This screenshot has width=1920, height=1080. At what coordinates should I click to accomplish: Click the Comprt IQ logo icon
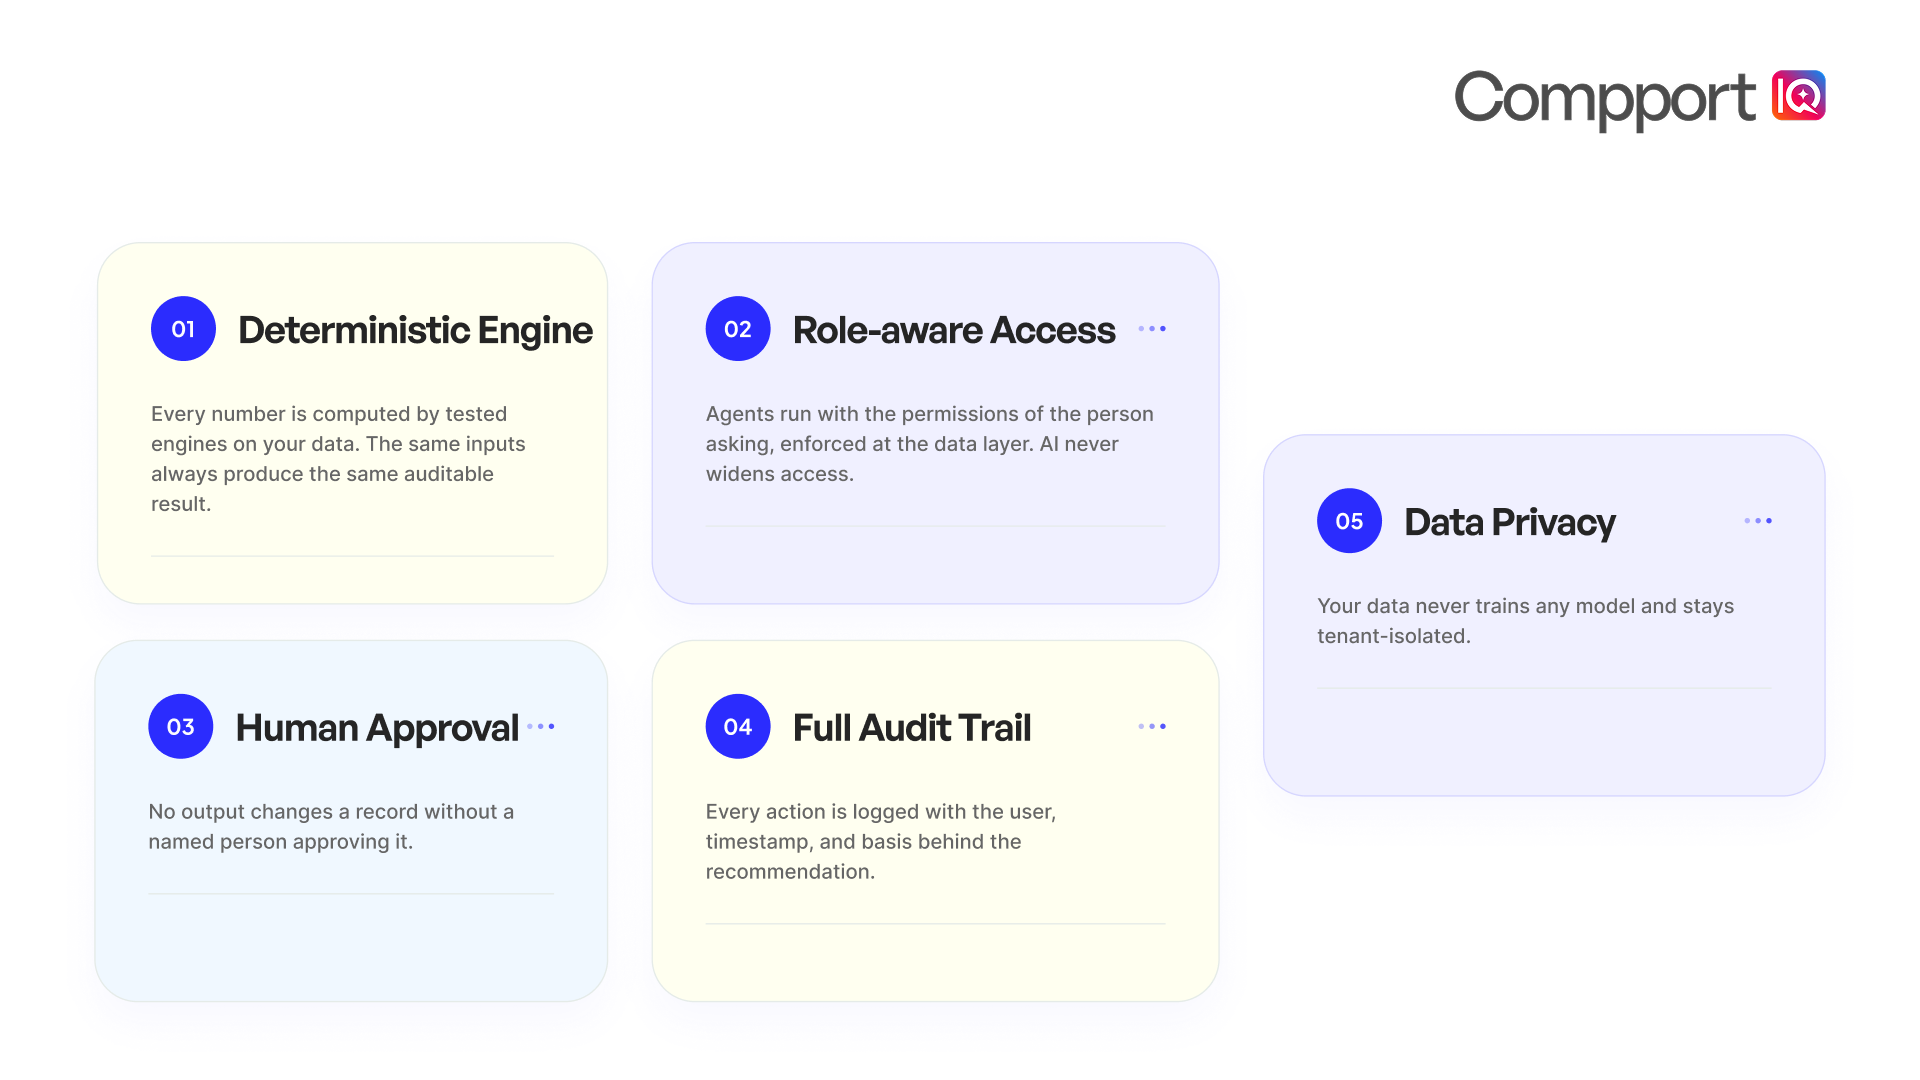[x=1798, y=95]
